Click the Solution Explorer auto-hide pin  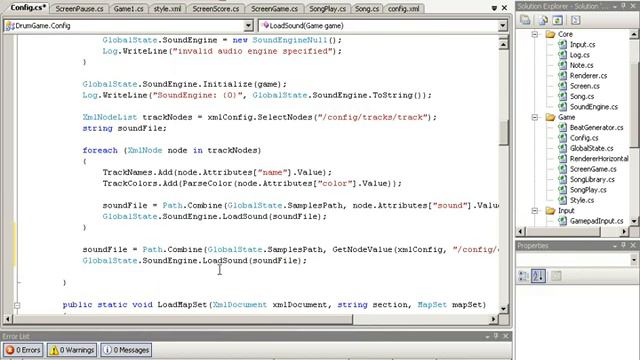tap(623, 6)
